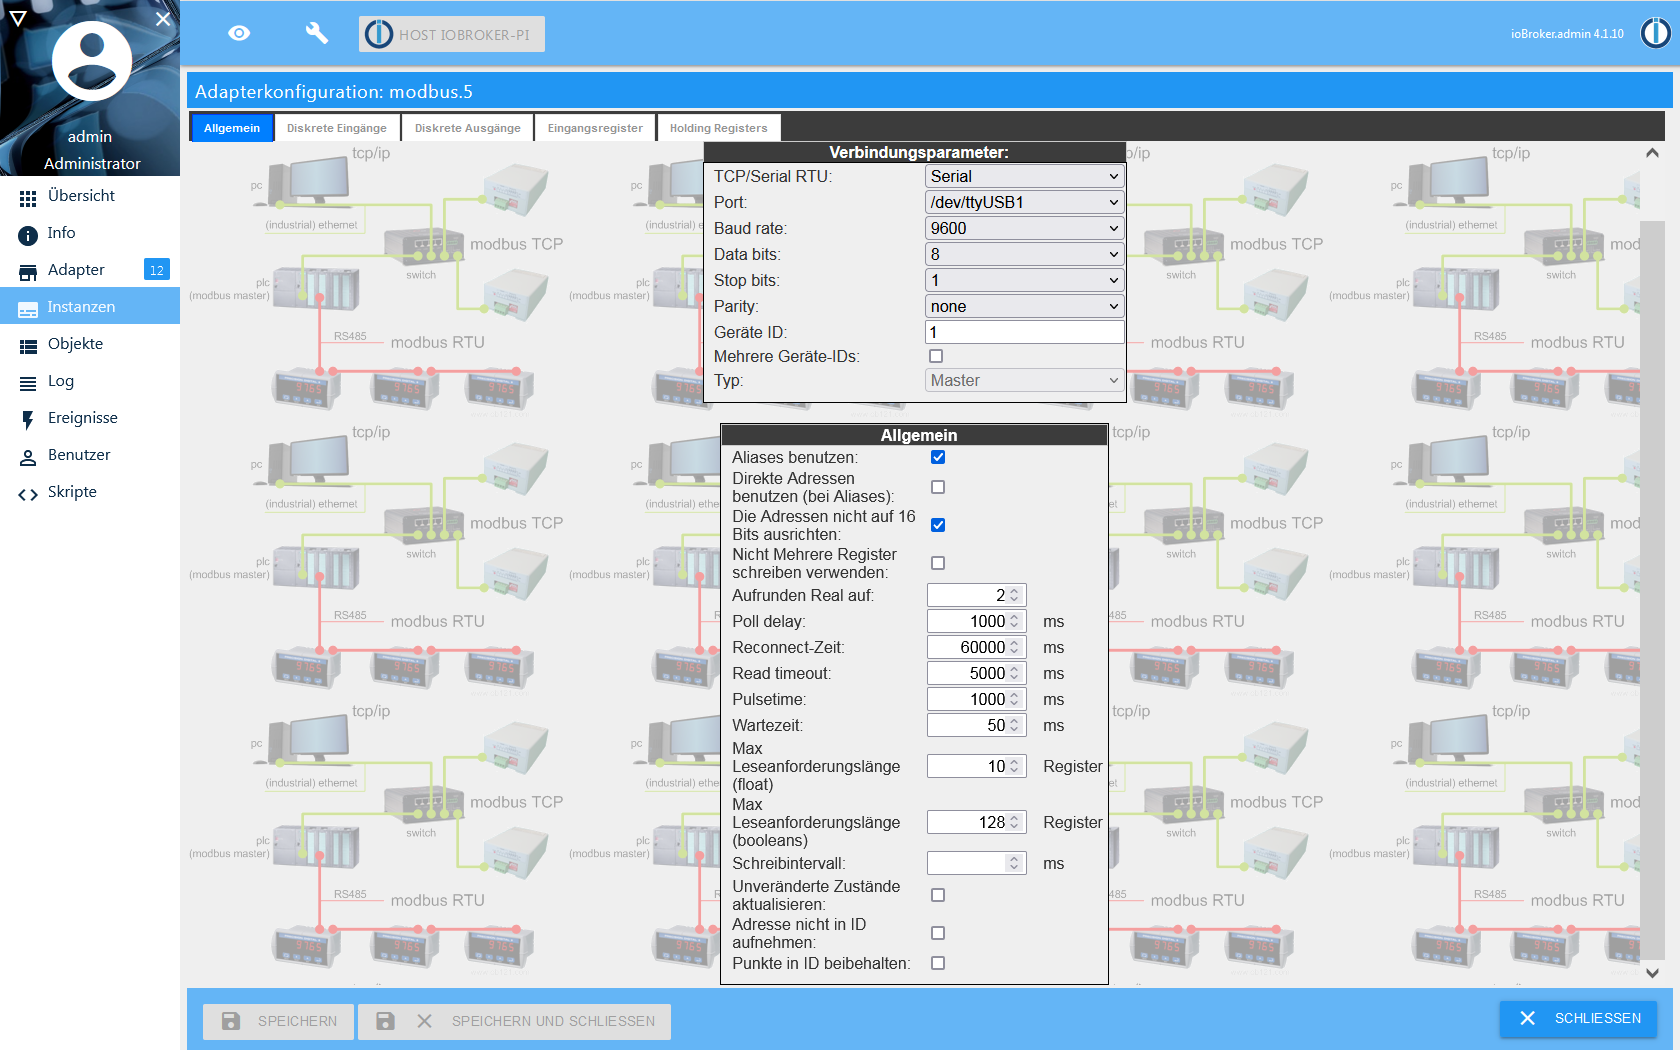Open the Baud rate dropdown
The image size is (1680, 1050).
1025,228
